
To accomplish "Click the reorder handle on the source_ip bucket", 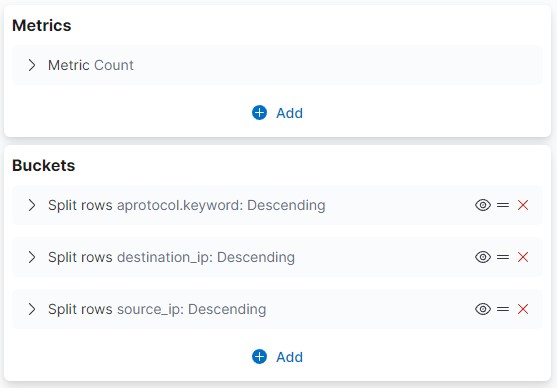I will [503, 309].
